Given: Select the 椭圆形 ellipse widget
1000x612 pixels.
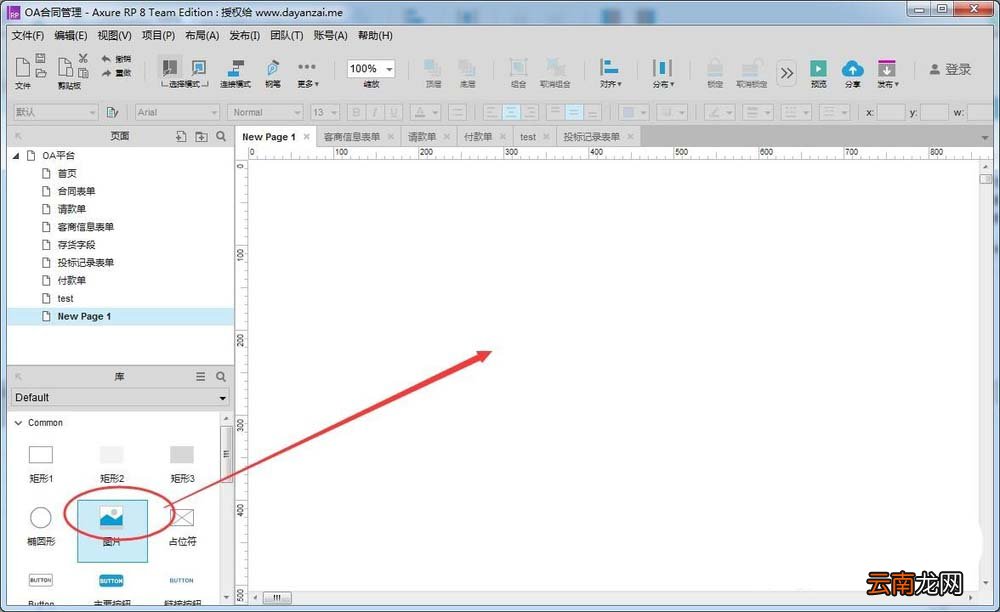Looking at the screenshot, I should coord(41,527).
